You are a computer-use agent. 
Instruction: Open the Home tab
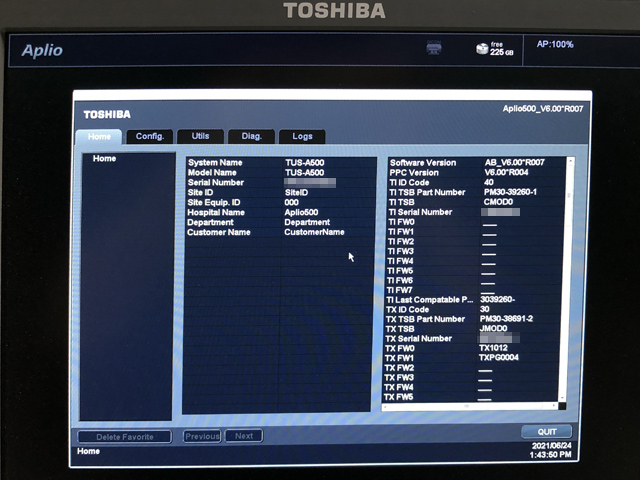[99, 137]
